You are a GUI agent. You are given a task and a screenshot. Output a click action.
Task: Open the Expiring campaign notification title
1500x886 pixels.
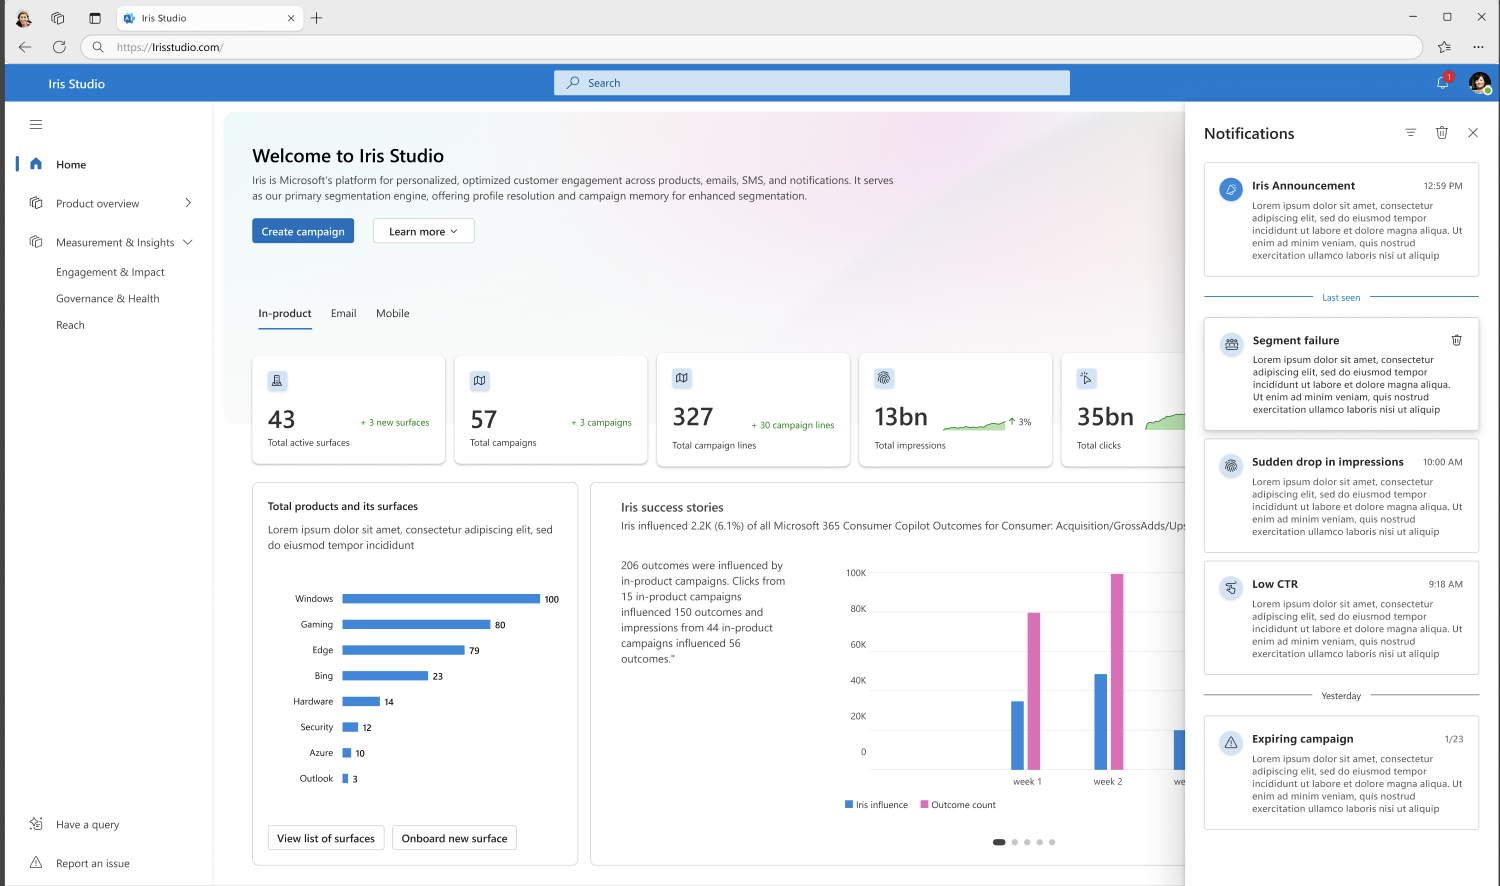pyautogui.click(x=1302, y=739)
